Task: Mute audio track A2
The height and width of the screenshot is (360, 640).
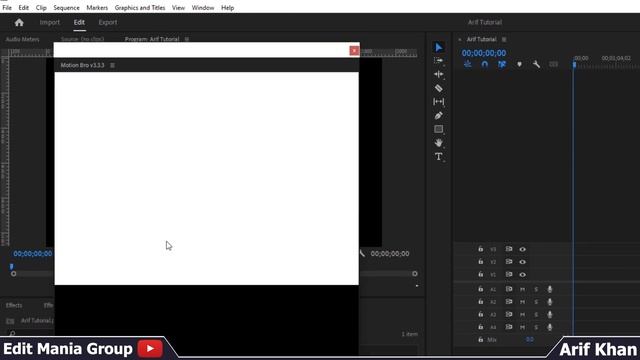Action: (x=522, y=302)
